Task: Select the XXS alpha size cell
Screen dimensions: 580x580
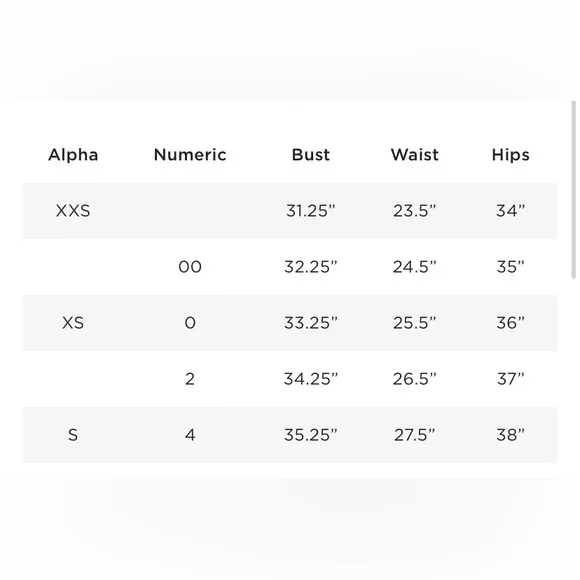Action: pyautogui.click(x=73, y=211)
